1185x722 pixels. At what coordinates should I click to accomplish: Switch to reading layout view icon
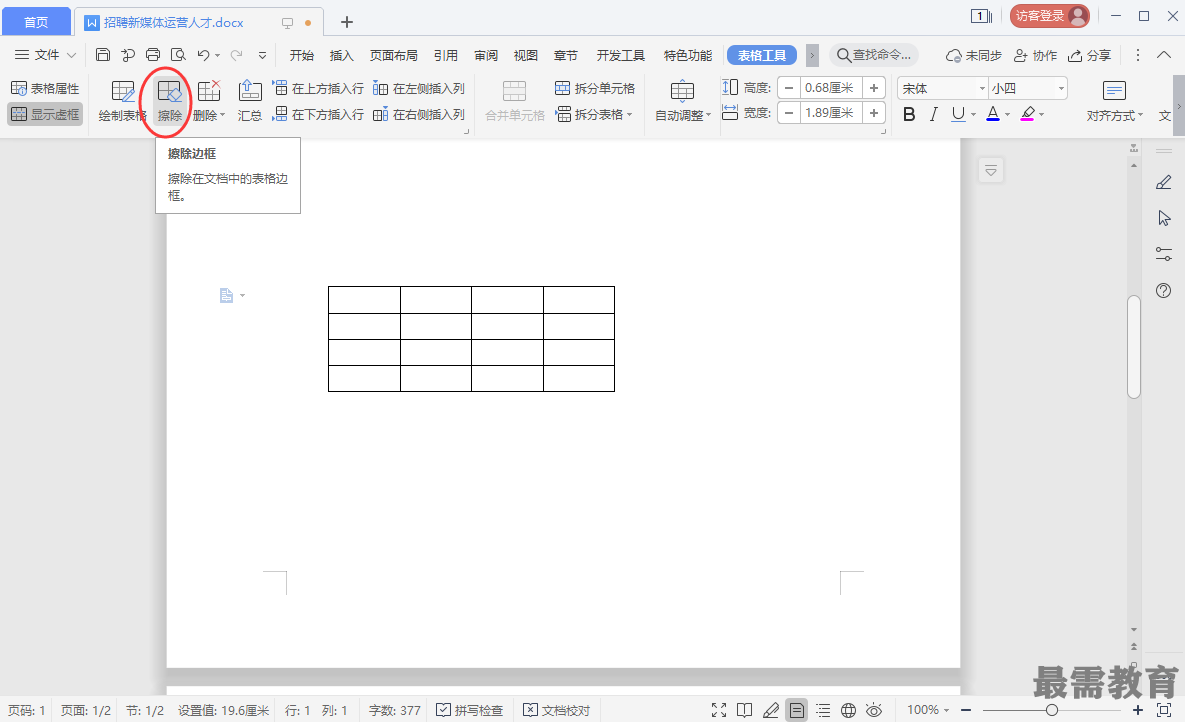(x=744, y=710)
